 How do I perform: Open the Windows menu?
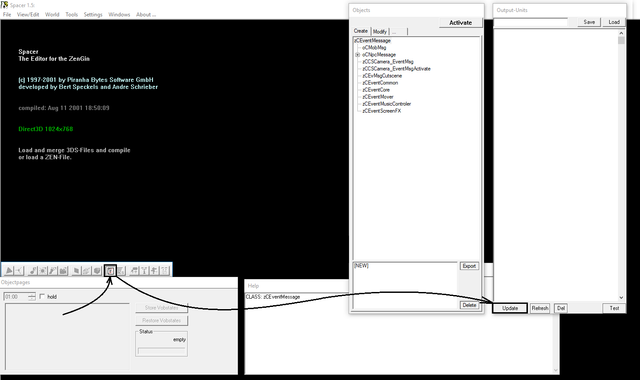119,14
